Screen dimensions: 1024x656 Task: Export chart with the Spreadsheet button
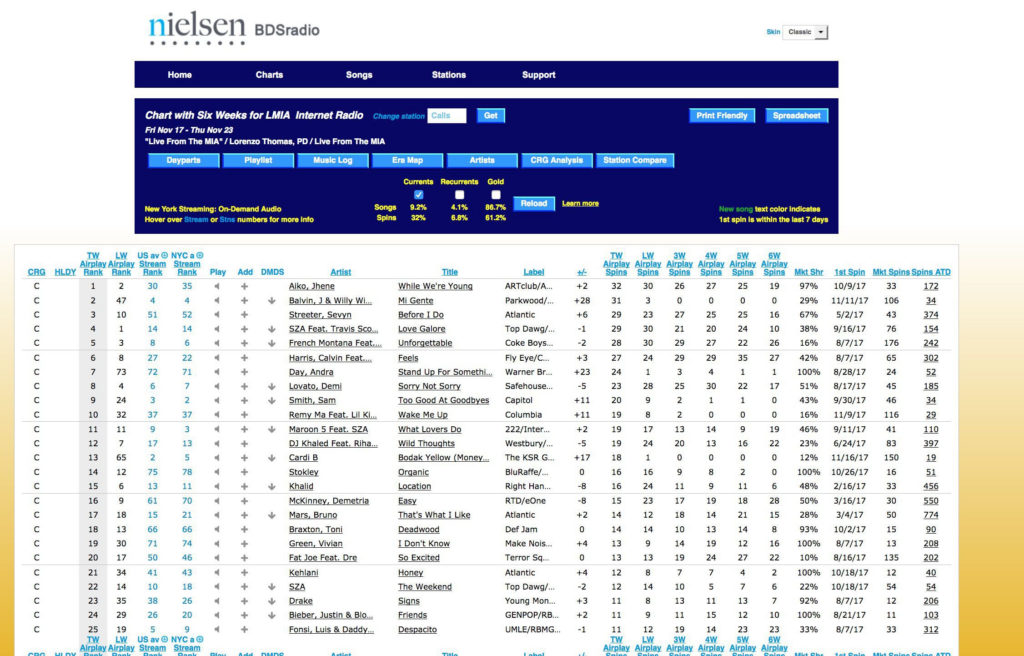[x=797, y=116]
